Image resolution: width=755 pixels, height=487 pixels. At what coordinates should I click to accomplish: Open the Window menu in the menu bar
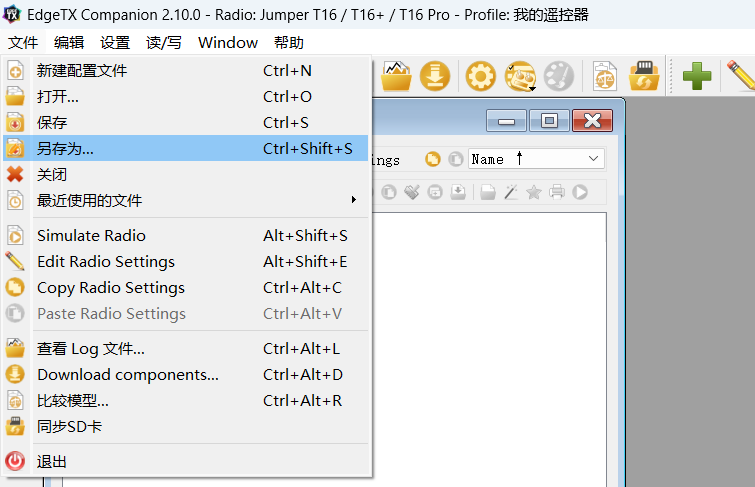click(x=228, y=42)
